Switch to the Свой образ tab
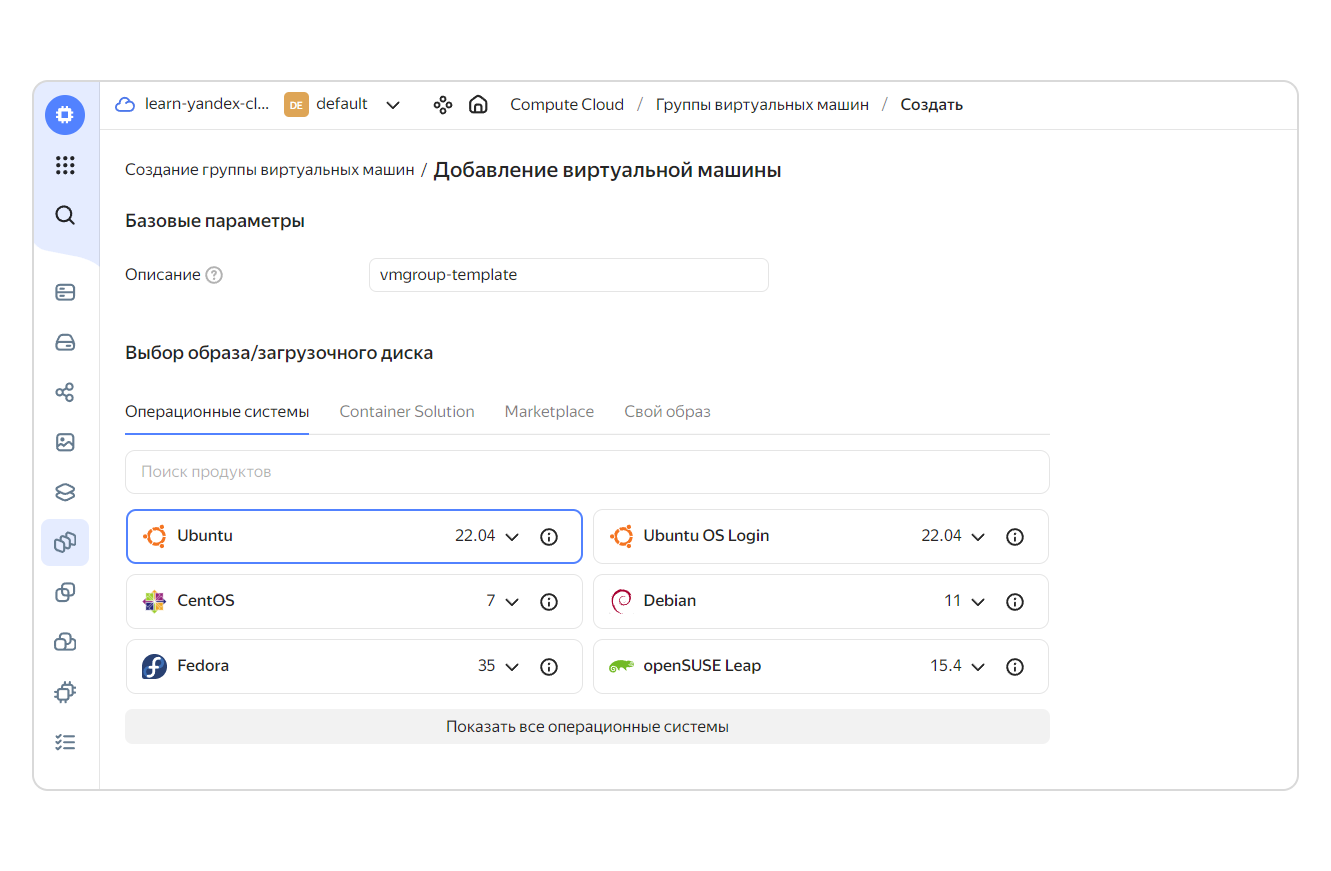The width and height of the screenshot is (1331, 871). tap(667, 411)
